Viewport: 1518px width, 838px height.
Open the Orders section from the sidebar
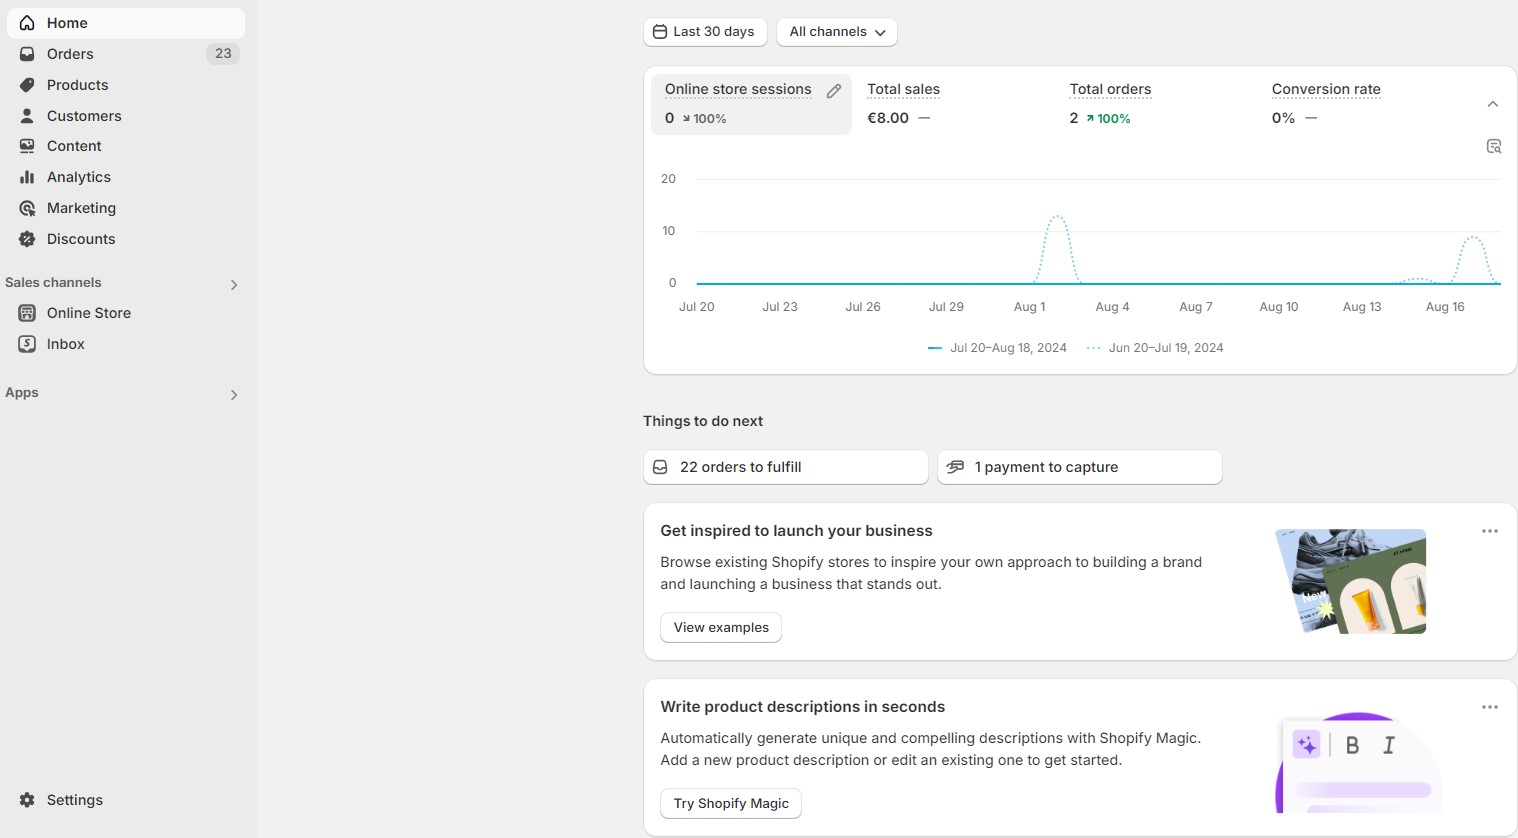70,53
